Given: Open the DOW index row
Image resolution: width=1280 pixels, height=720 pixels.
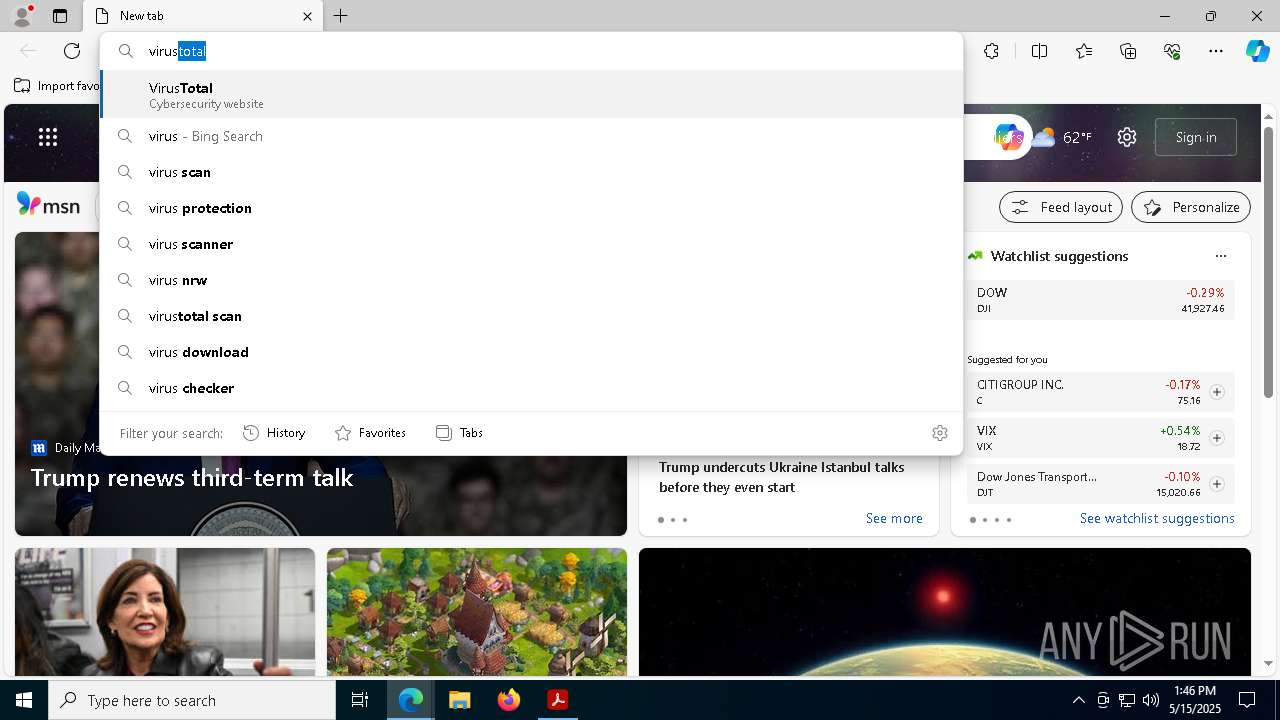Looking at the screenshot, I should (x=1100, y=300).
